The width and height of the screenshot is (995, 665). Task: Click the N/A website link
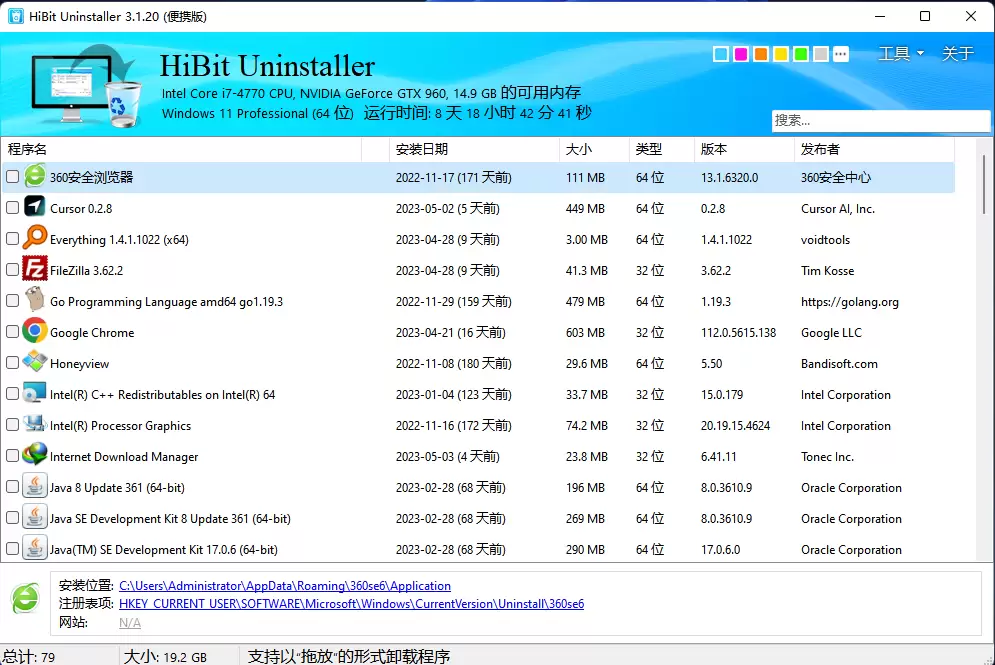pos(130,622)
